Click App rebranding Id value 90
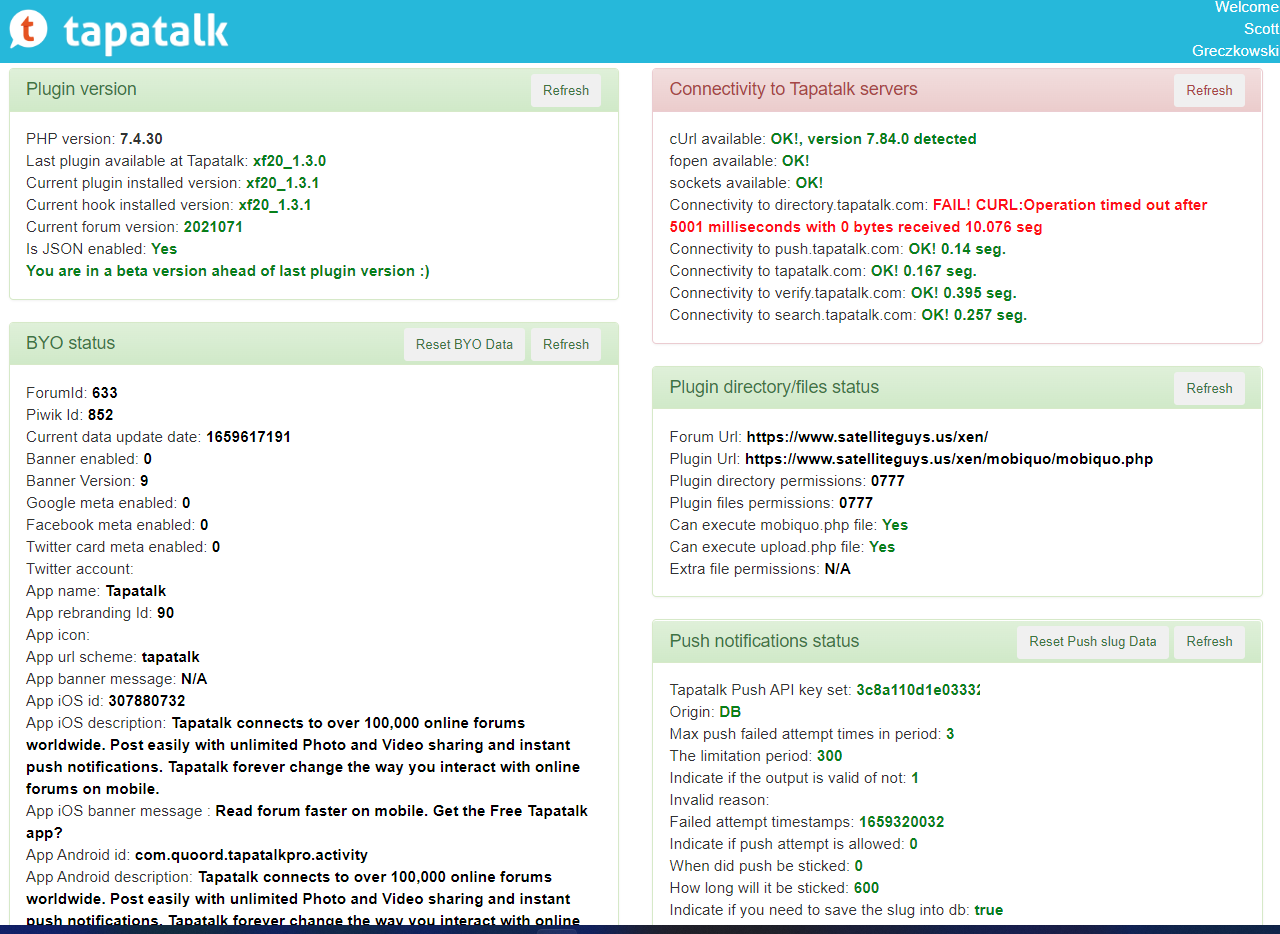1280x934 pixels. (x=166, y=613)
